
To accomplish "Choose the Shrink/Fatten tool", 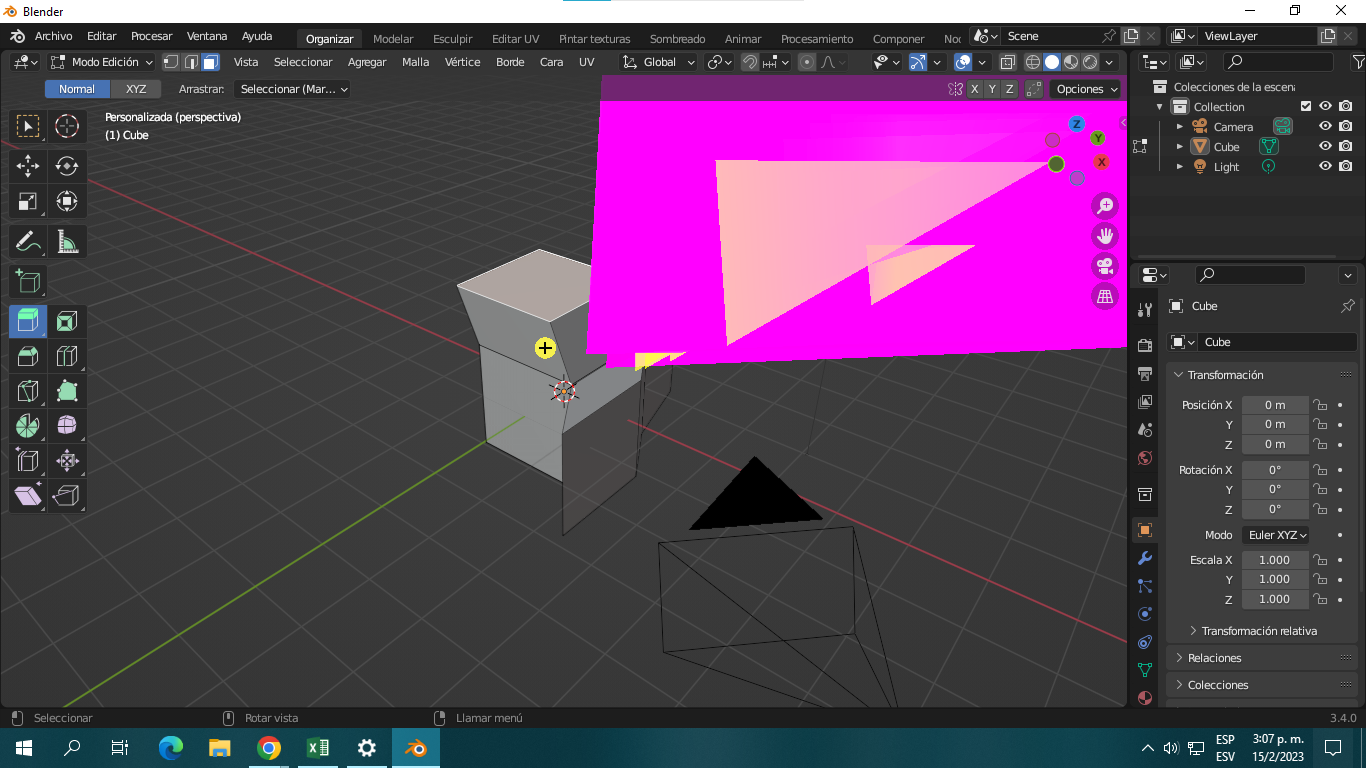I will pos(67,461).
